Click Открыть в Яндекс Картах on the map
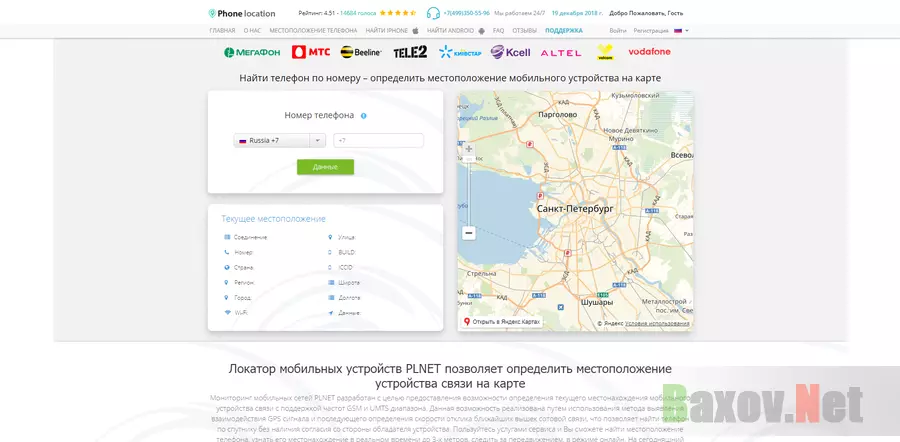 (x=501, y=322)
